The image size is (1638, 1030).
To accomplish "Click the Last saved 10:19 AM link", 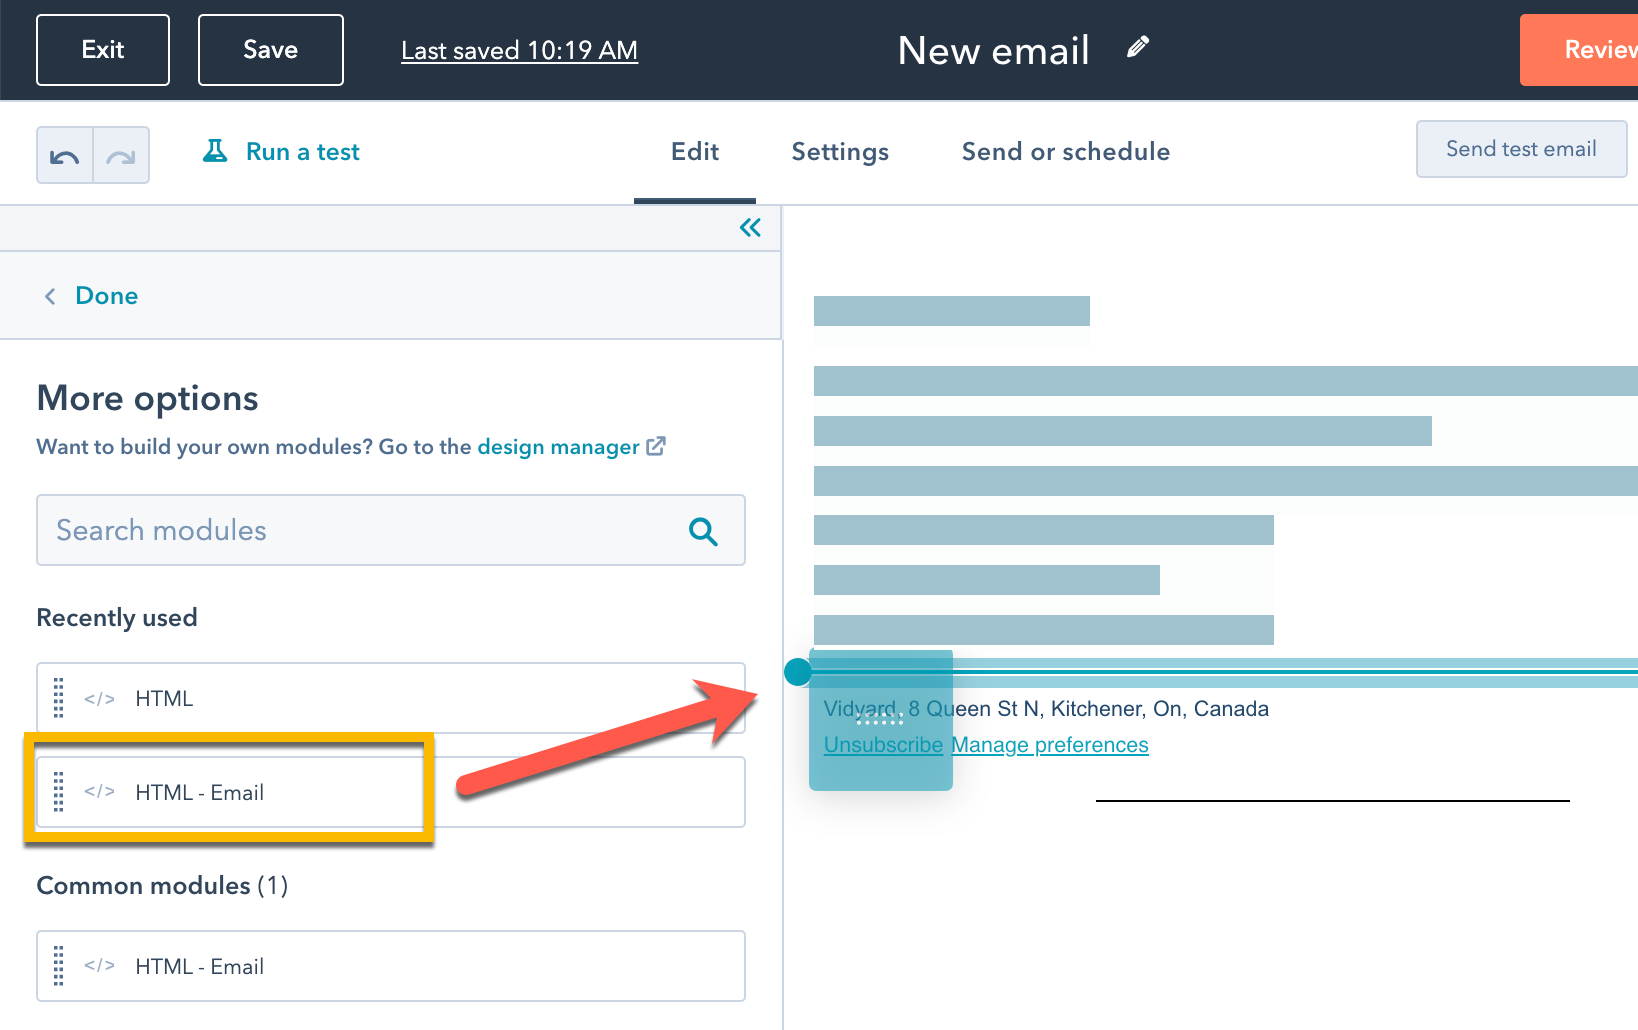I will click(519, 50).
